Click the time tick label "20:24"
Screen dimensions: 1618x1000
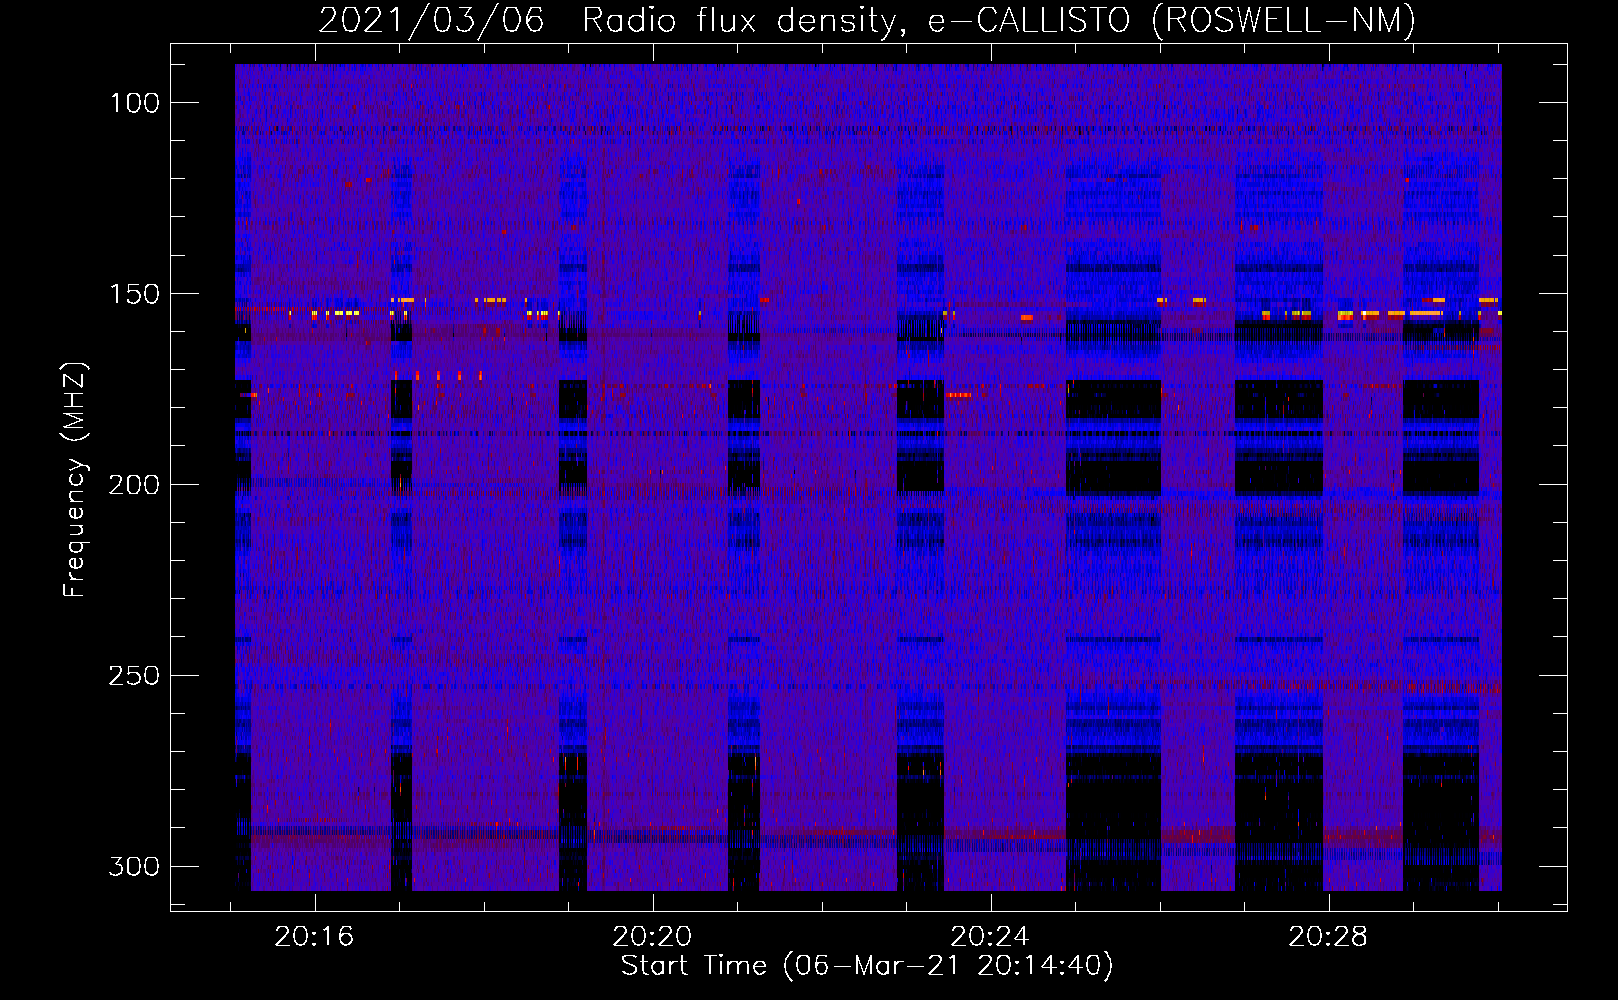990,937
